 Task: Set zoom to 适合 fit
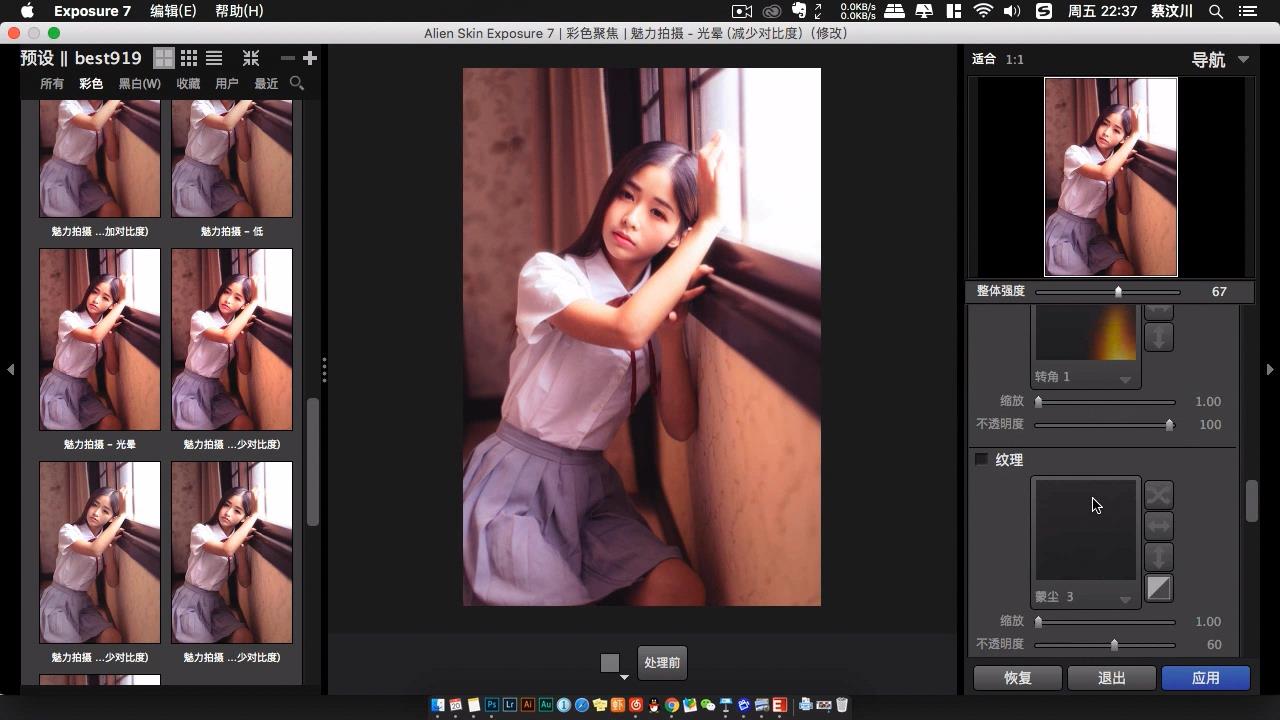pos(984,59)
